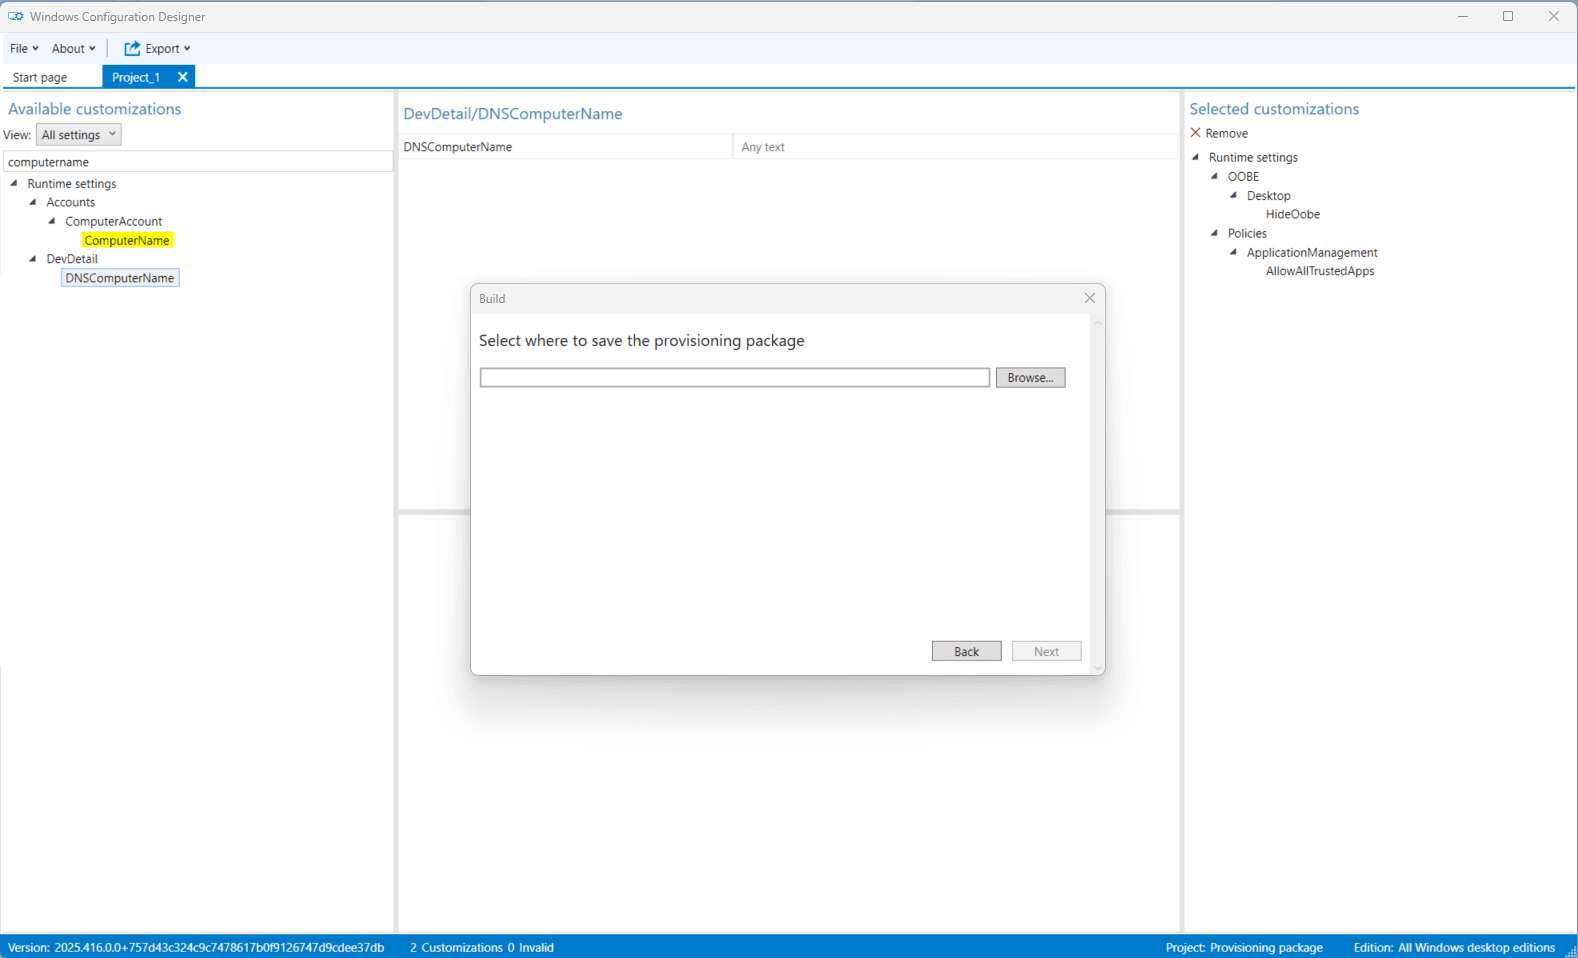Open the File menu
The image size is (1578, 958).
[x=24, y=48]
